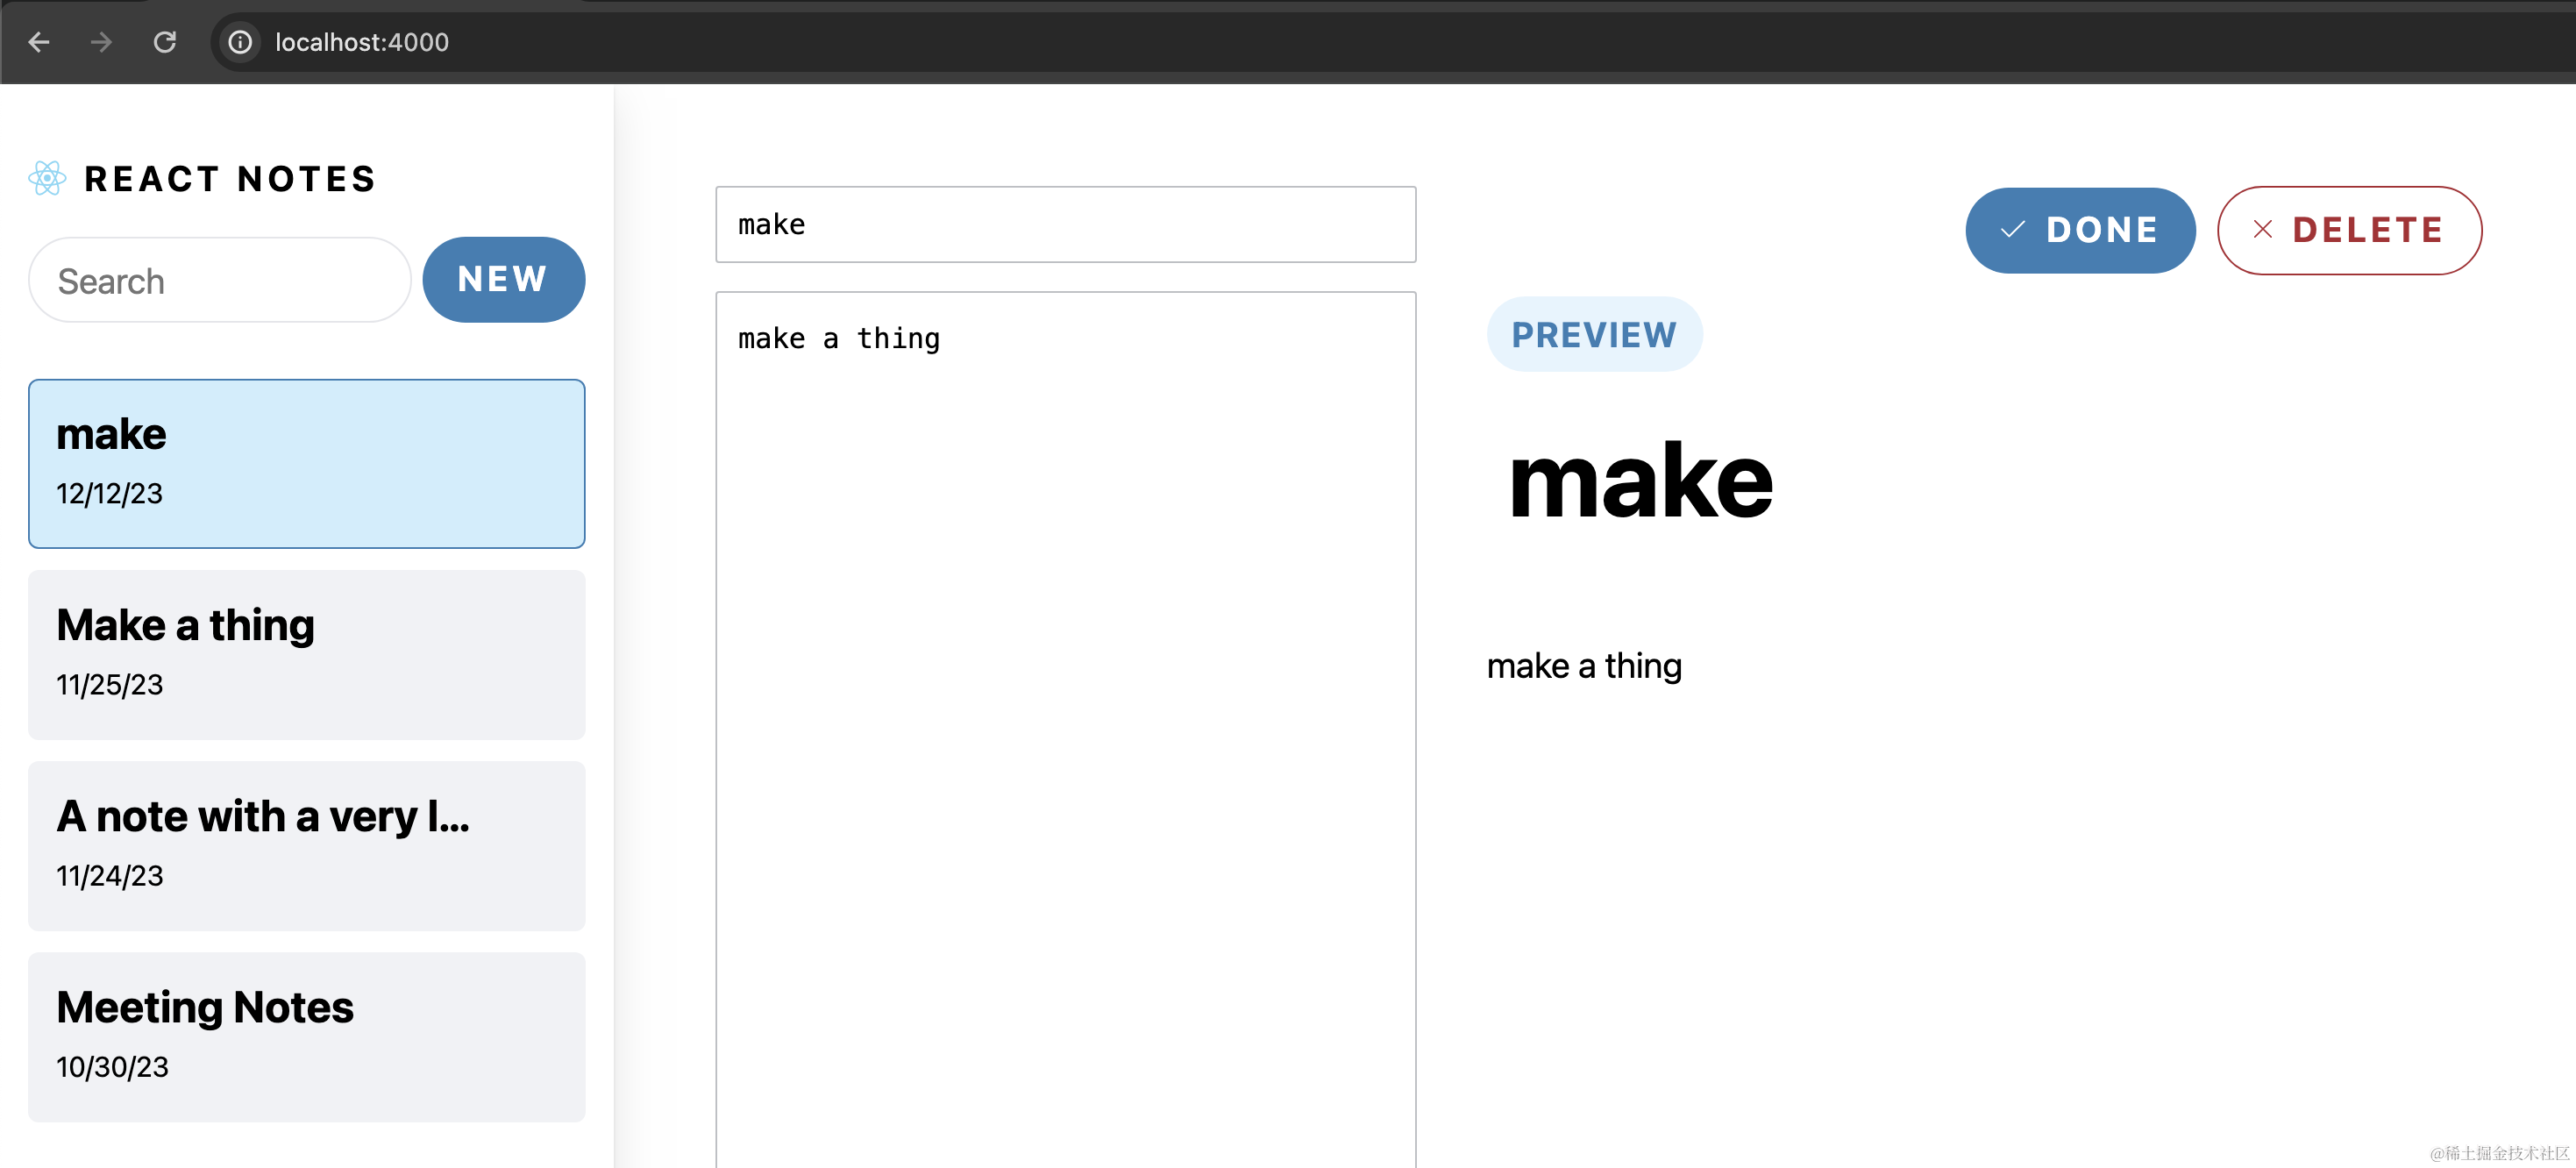Screen dimensions: 2576x1168
Task: Click the browser back arrow
Action: (39, 42)
